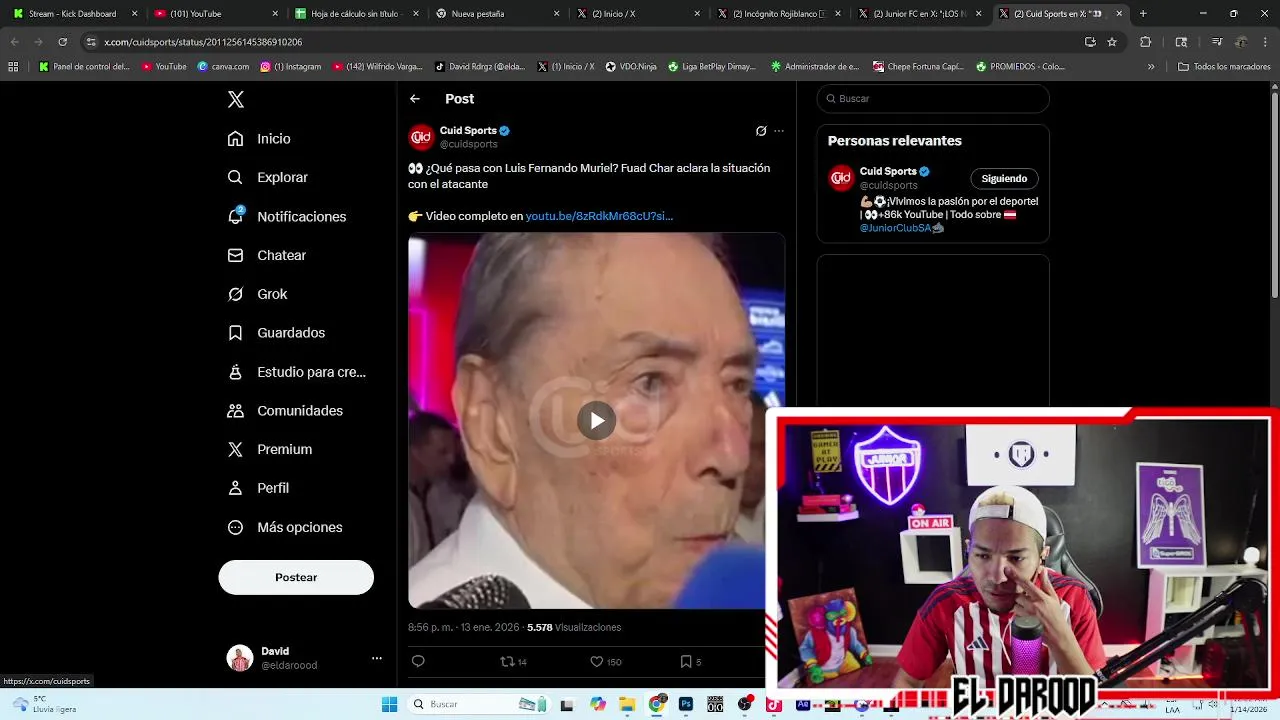Image resolution: width=1280 pixels, height=720 pixels.
Task: Open account menu dots next to David
Action: [x=377, y=658]
